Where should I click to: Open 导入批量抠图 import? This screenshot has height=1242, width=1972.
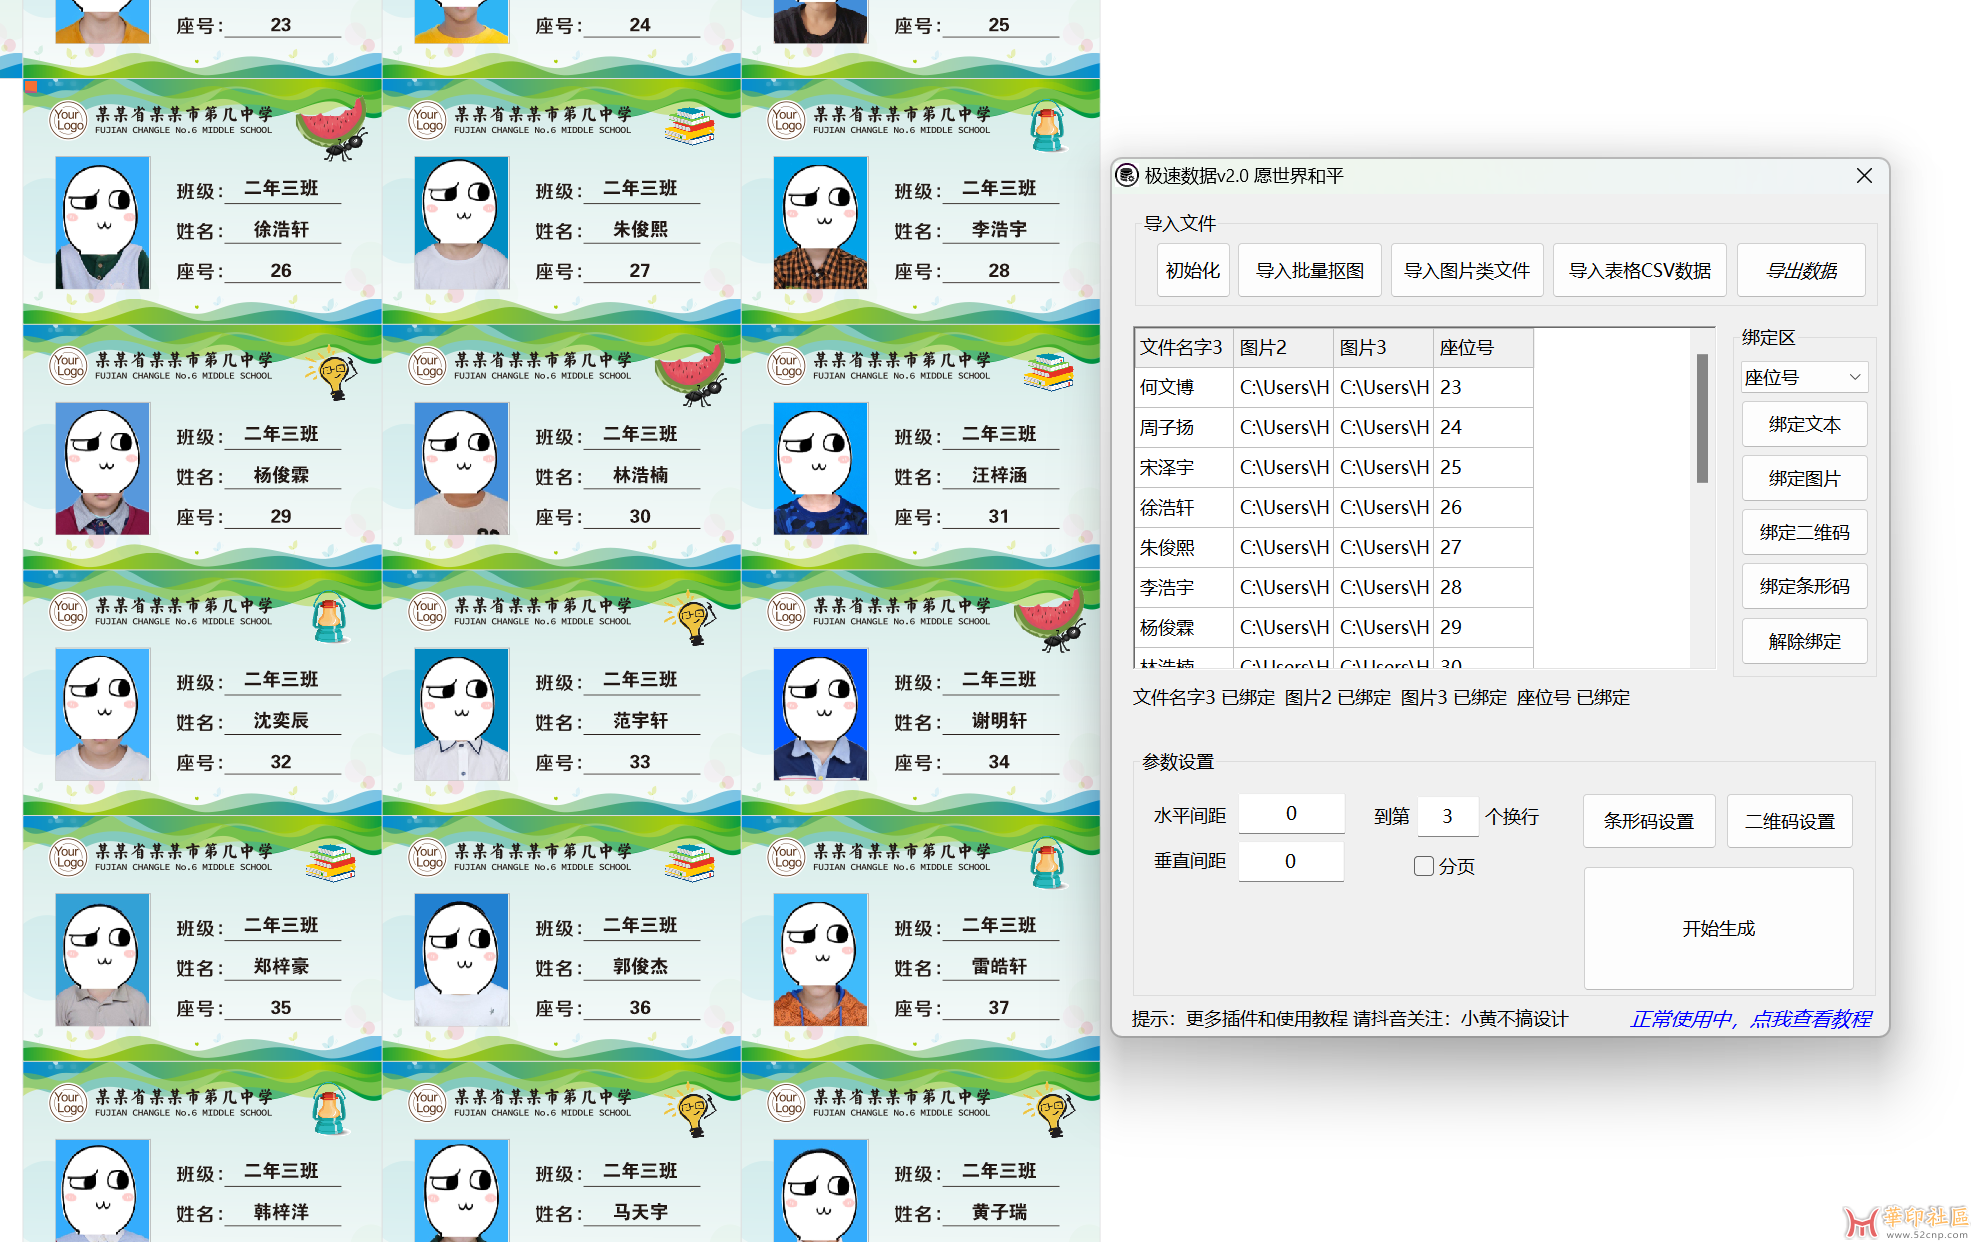[x=1309, y=270]
